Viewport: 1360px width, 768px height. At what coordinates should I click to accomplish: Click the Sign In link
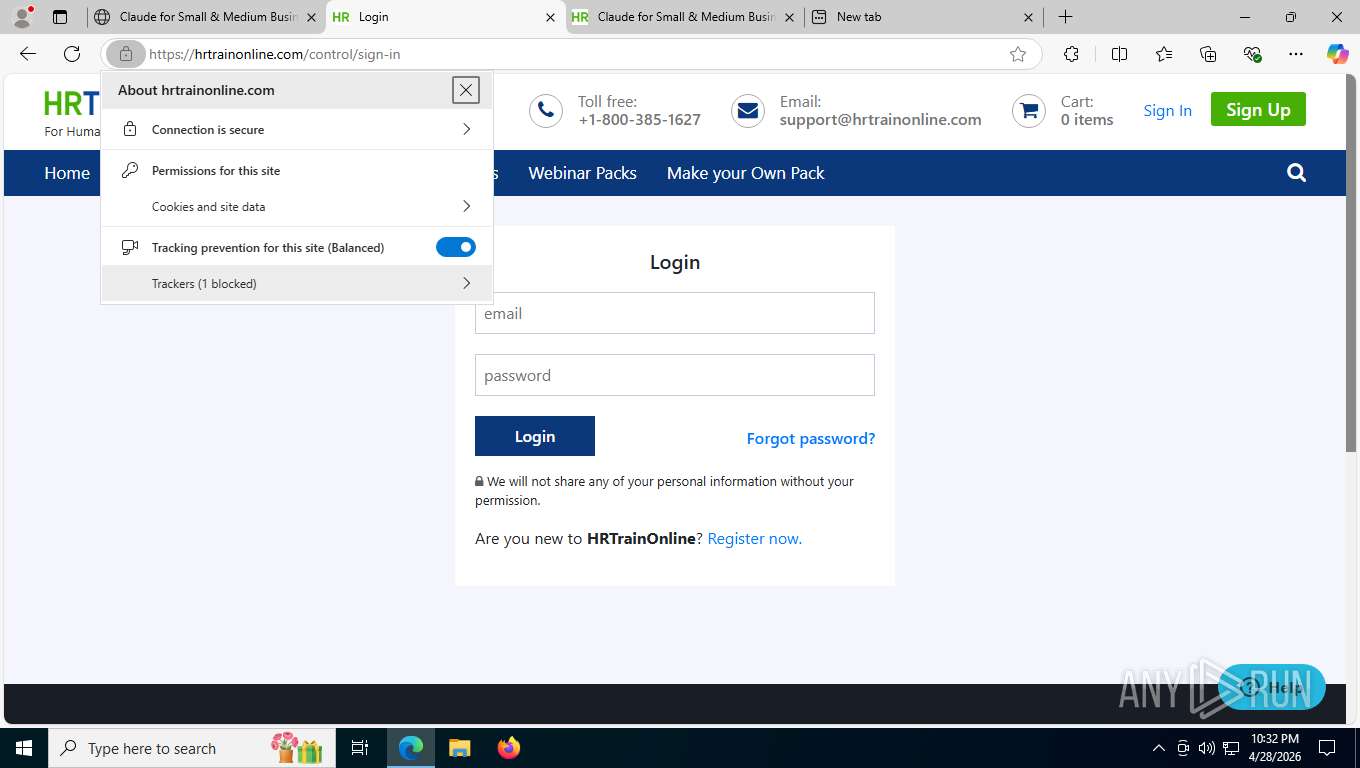tap(1167, 110)
